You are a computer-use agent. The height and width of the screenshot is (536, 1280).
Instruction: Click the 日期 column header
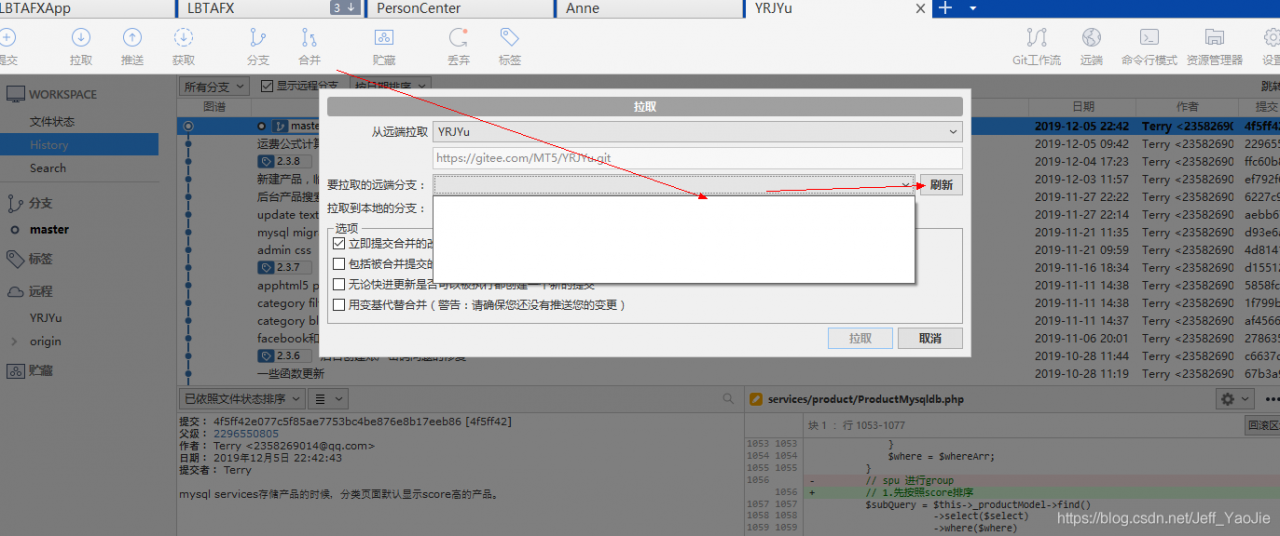click(1083, 106)
